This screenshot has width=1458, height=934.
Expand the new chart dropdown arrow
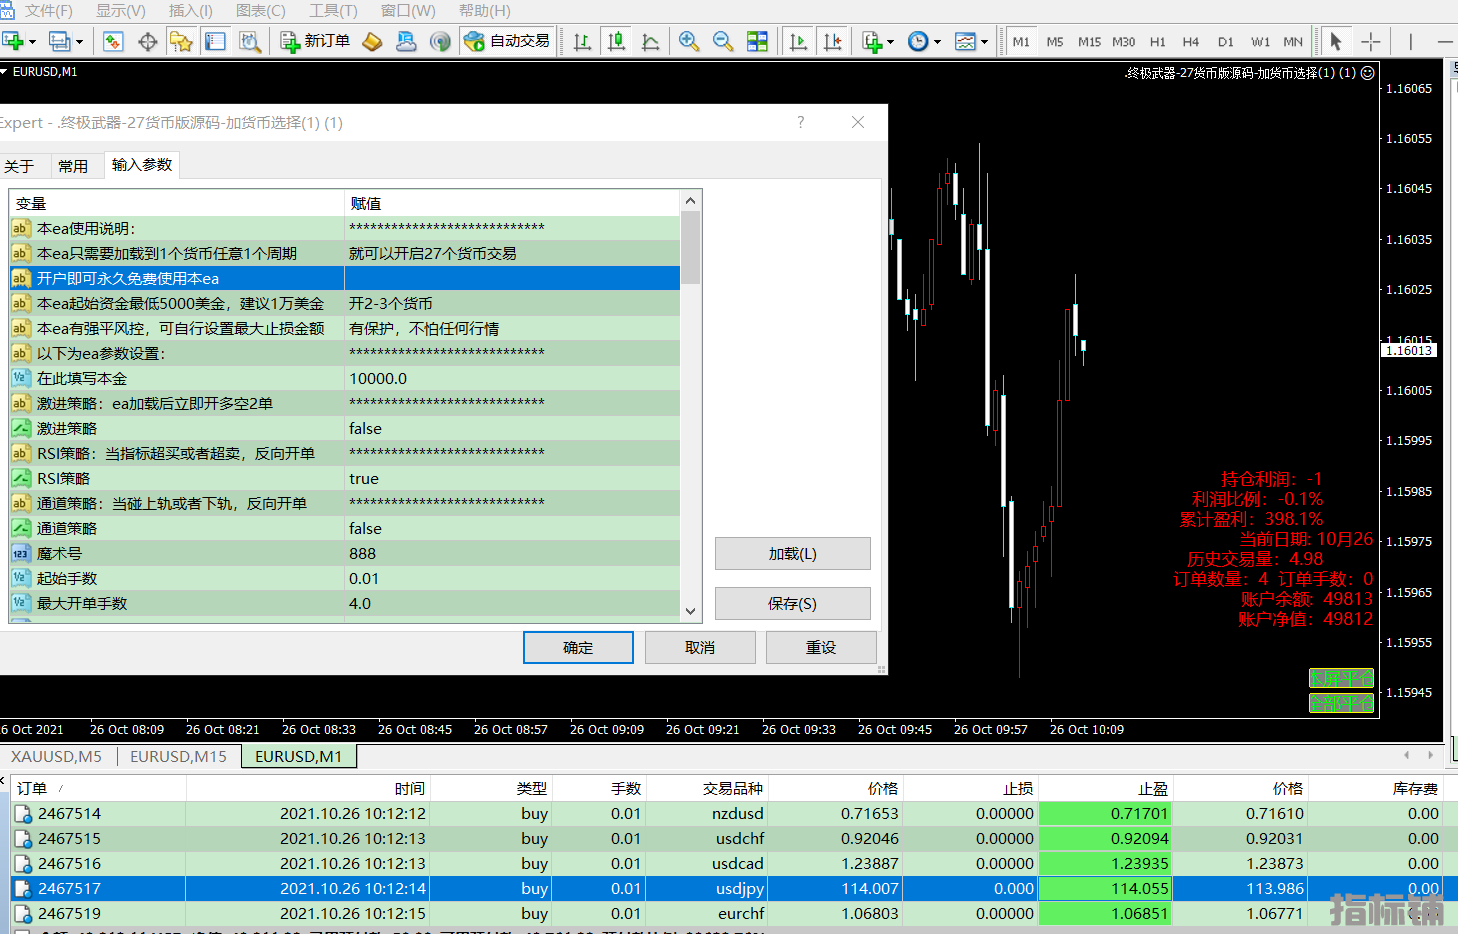point(32,42)
